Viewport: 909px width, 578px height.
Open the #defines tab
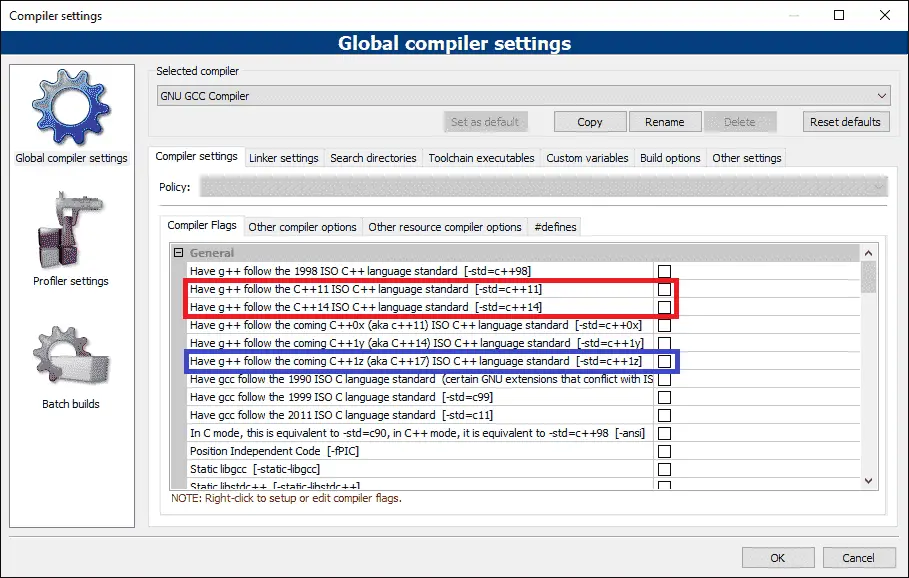555,227
